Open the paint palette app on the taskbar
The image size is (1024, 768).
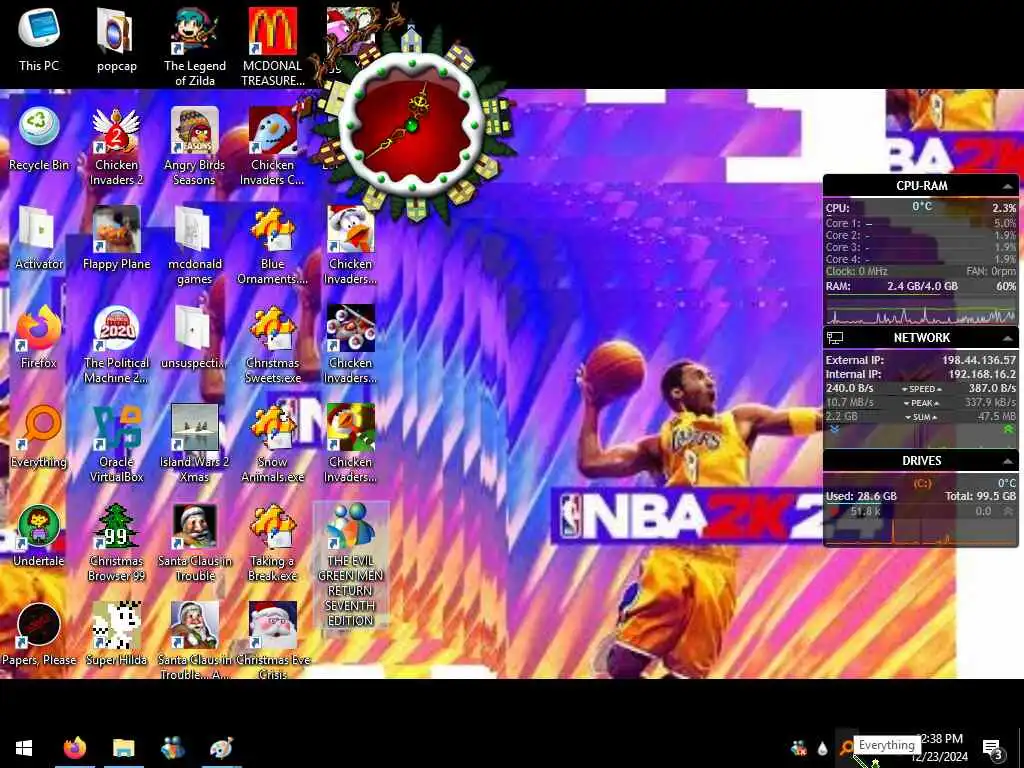pyautogui.click(x=221, y=748)
